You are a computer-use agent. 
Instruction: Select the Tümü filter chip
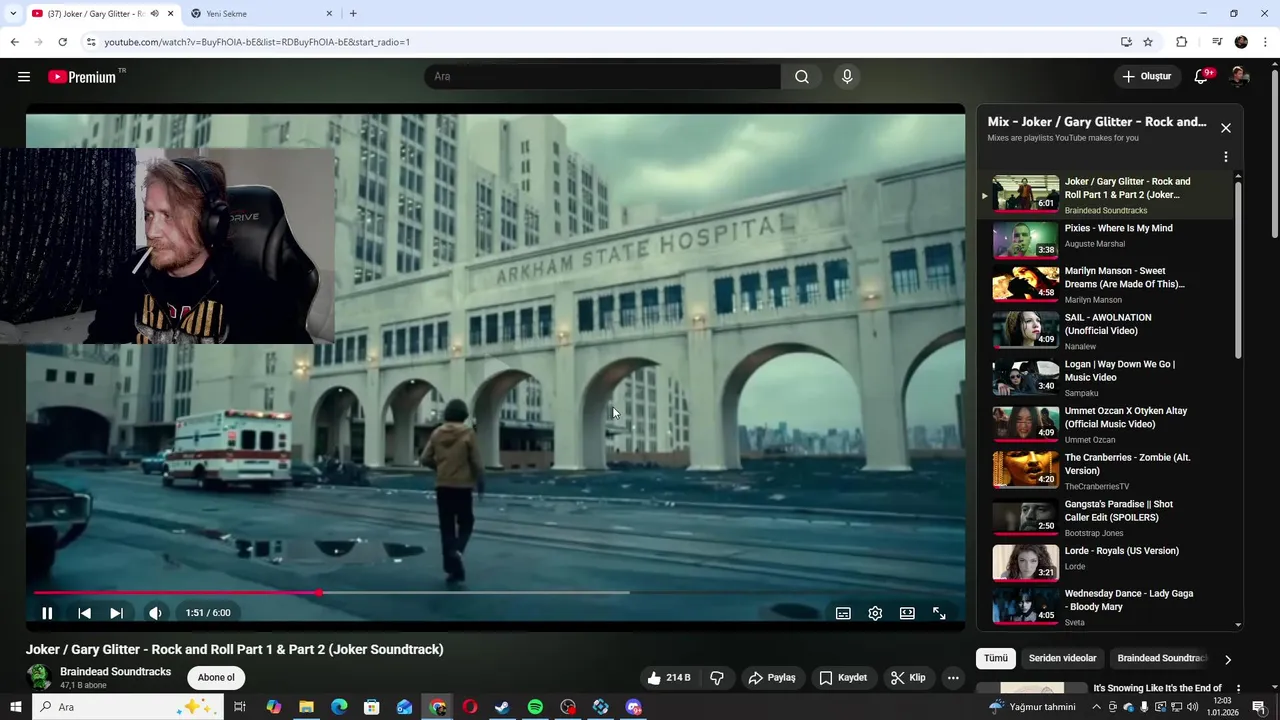click(x=996, y=658)
